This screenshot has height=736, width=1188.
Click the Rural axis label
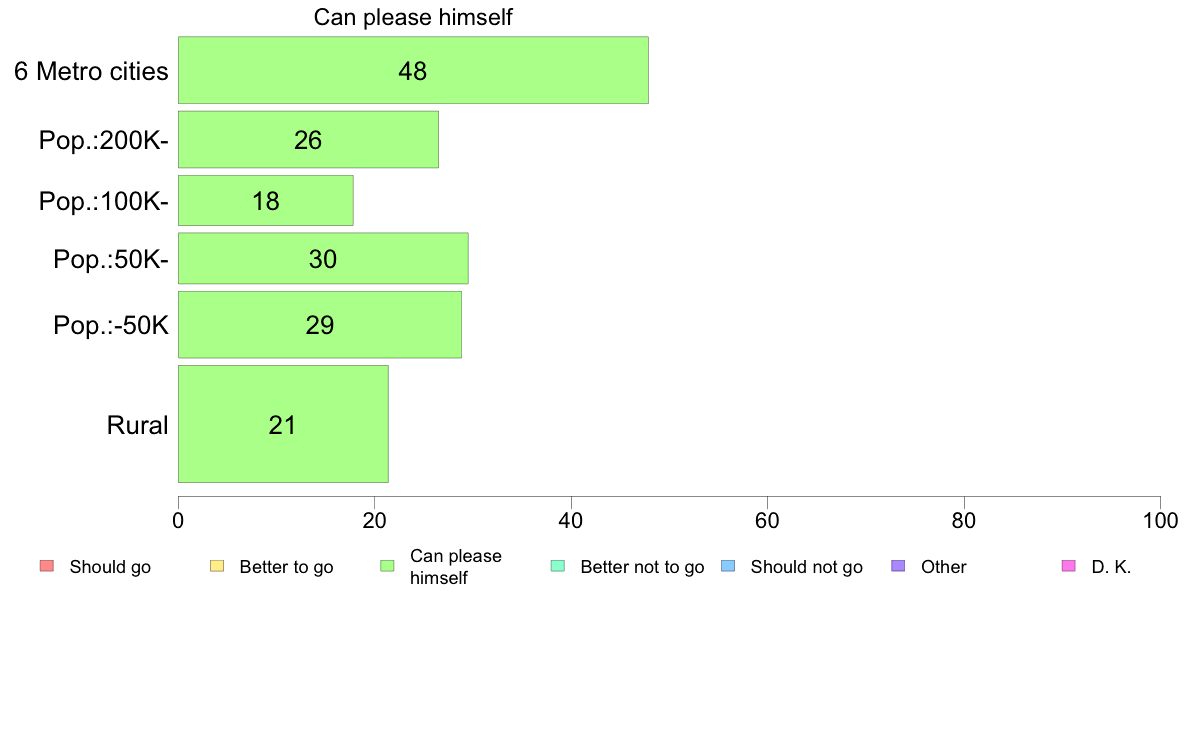coord(137,425)
